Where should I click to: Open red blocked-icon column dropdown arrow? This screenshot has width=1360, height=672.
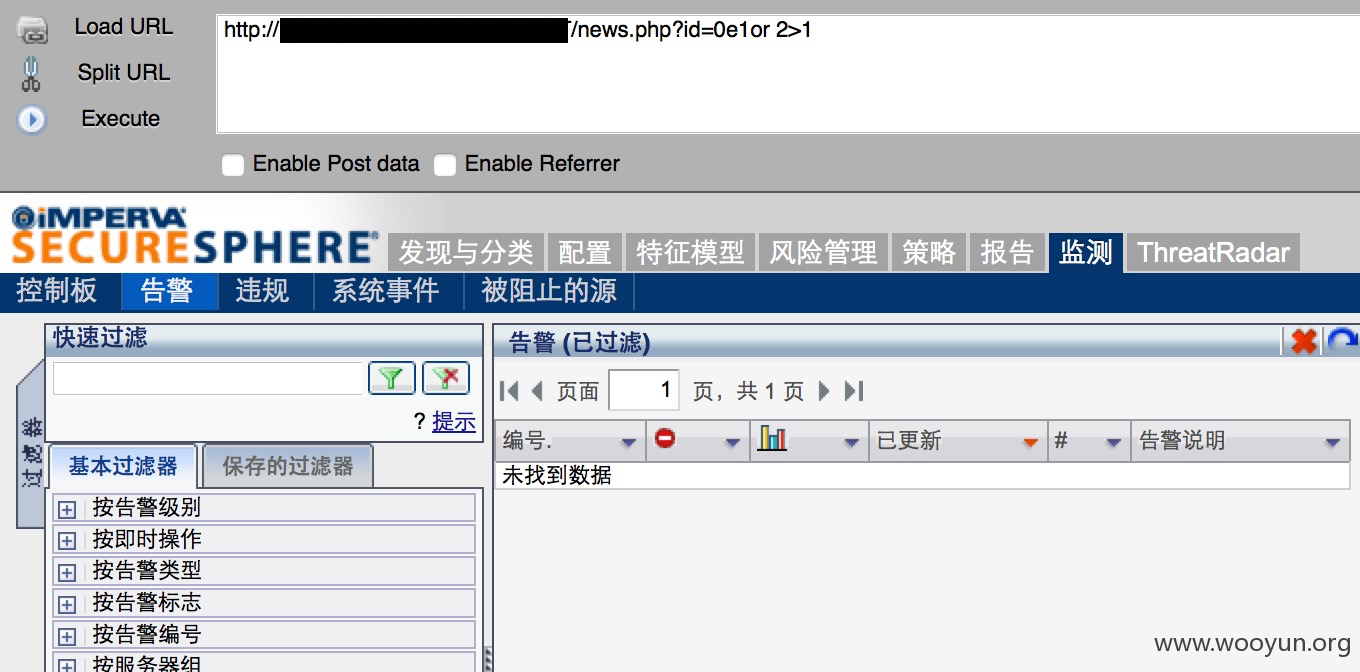733,443
